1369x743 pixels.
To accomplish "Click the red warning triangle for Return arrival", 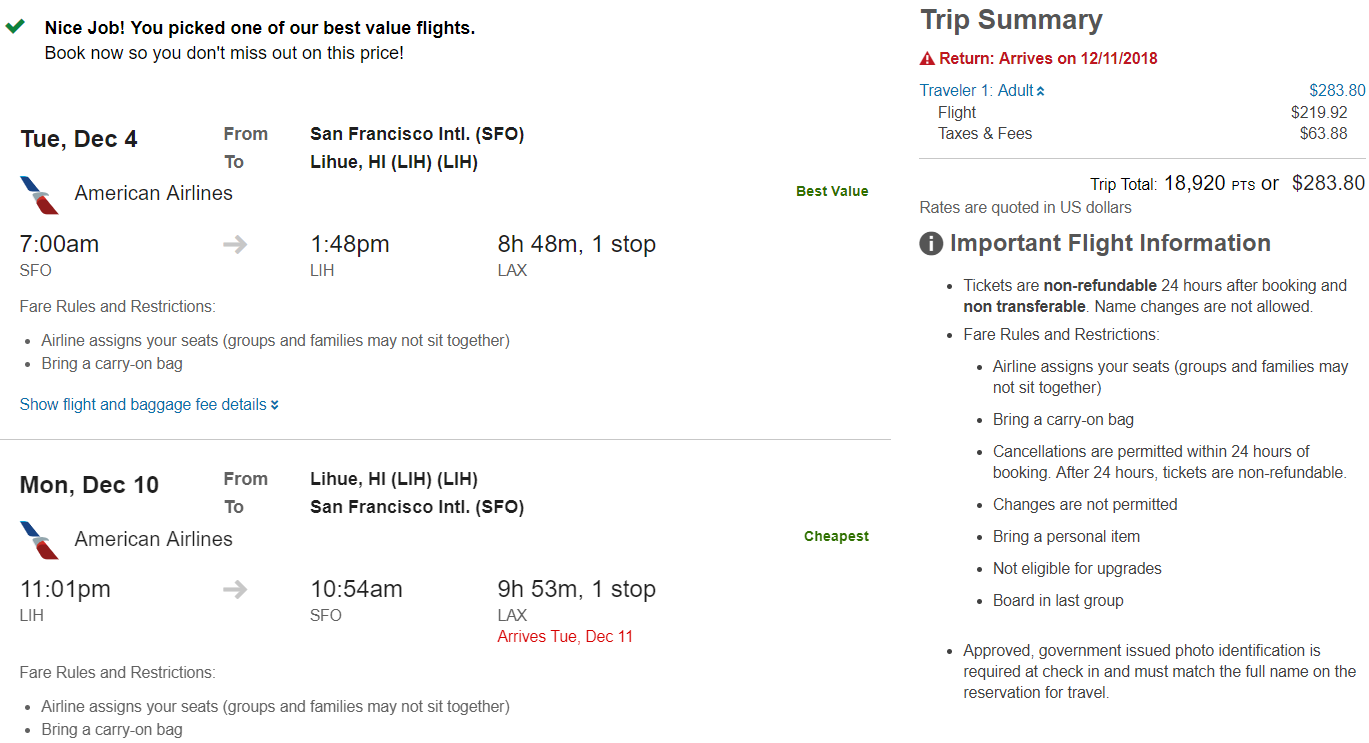I will [x=927, y=59].
